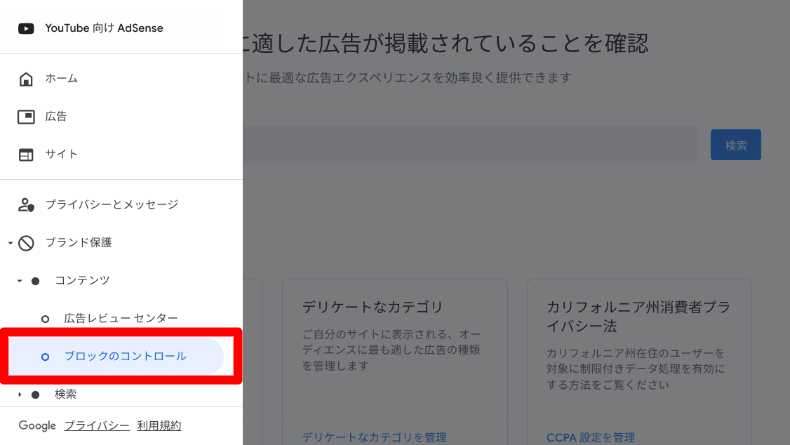Select コンテンツ tree item
Image resolution: width=790 pixels, height=445 pixels.
coord(82,280)
